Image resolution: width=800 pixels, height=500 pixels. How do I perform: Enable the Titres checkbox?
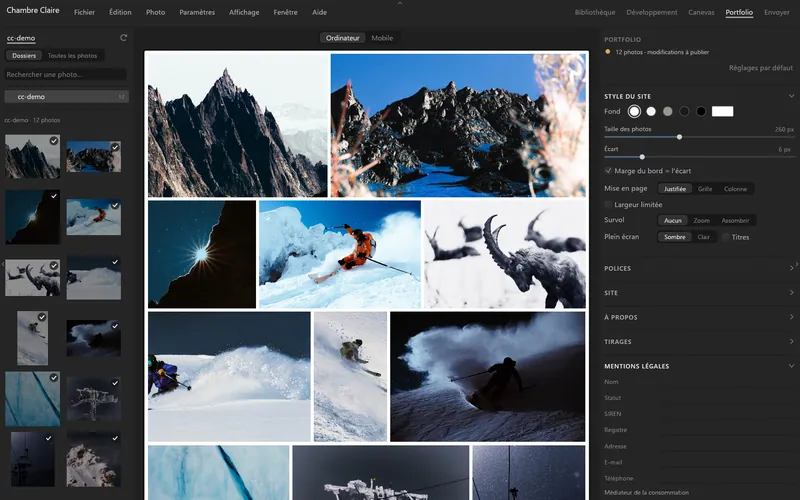pos(725,237)
